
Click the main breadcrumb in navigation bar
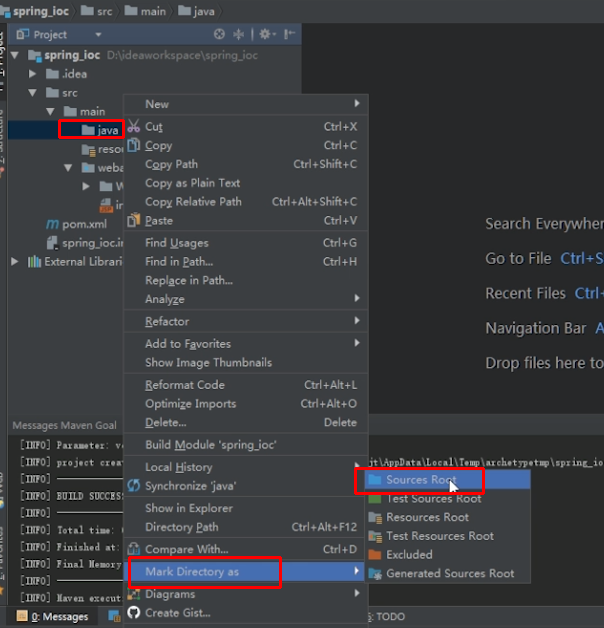pyautogui.click(x=145, y=11)
